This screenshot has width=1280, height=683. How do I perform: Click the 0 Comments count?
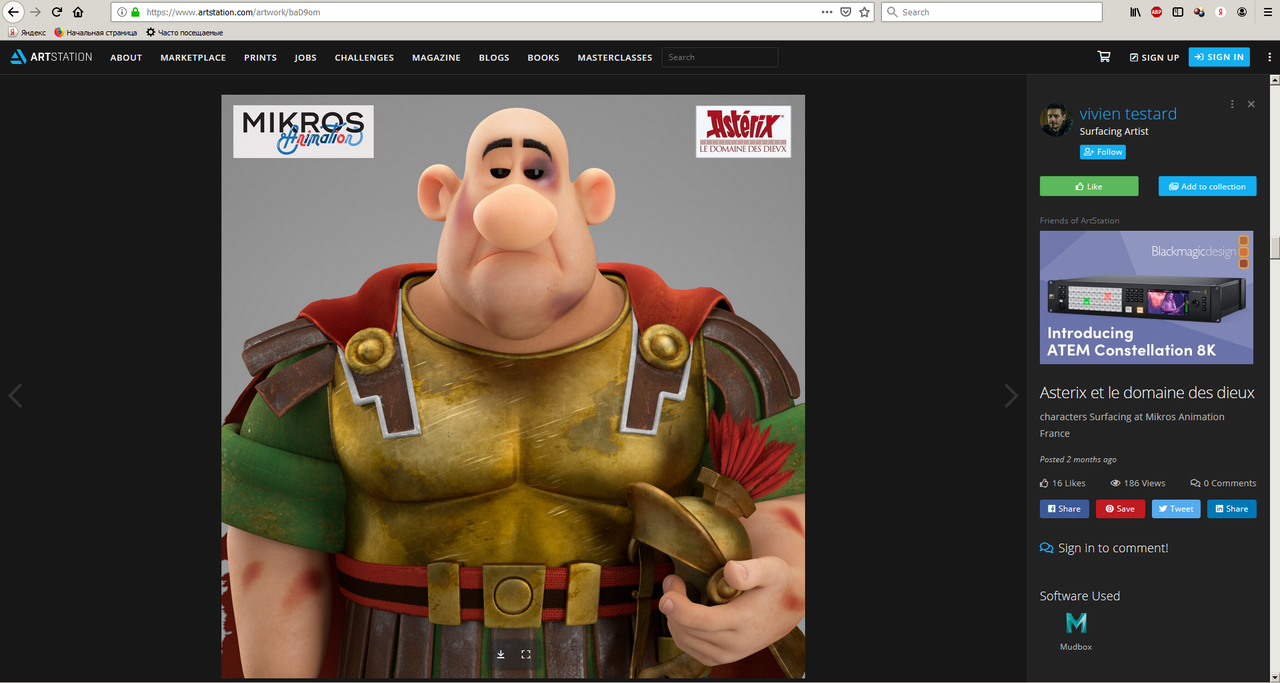click(x=1223, y=483)
